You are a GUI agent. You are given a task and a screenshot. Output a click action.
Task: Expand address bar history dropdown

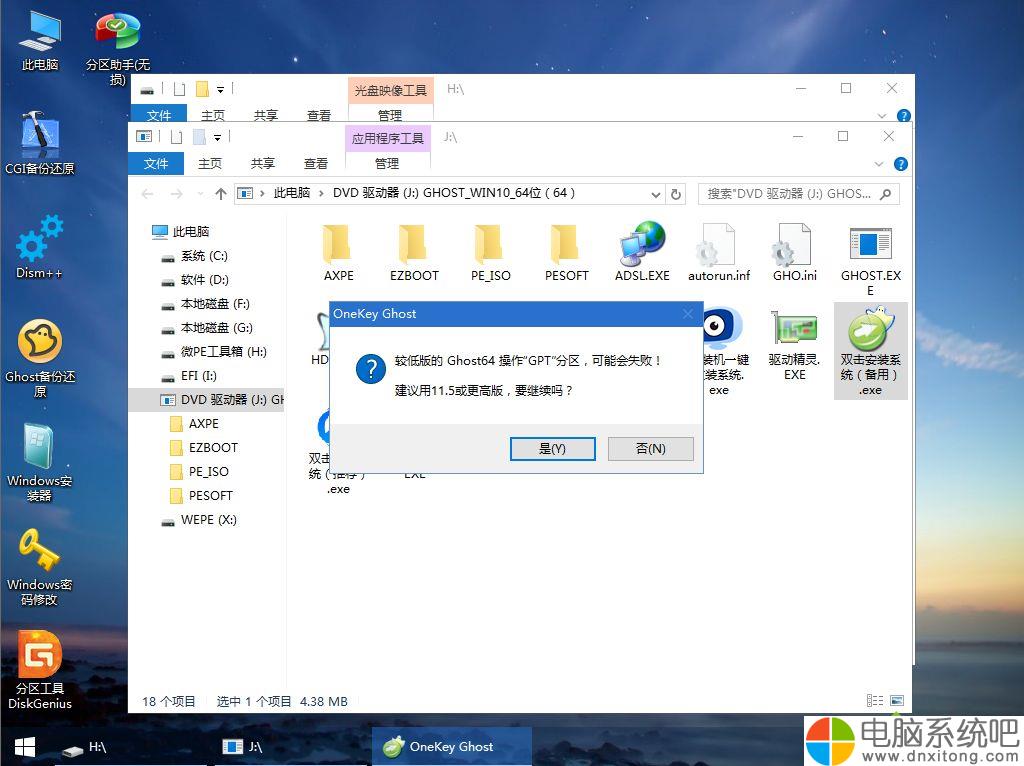click(656, 194)
